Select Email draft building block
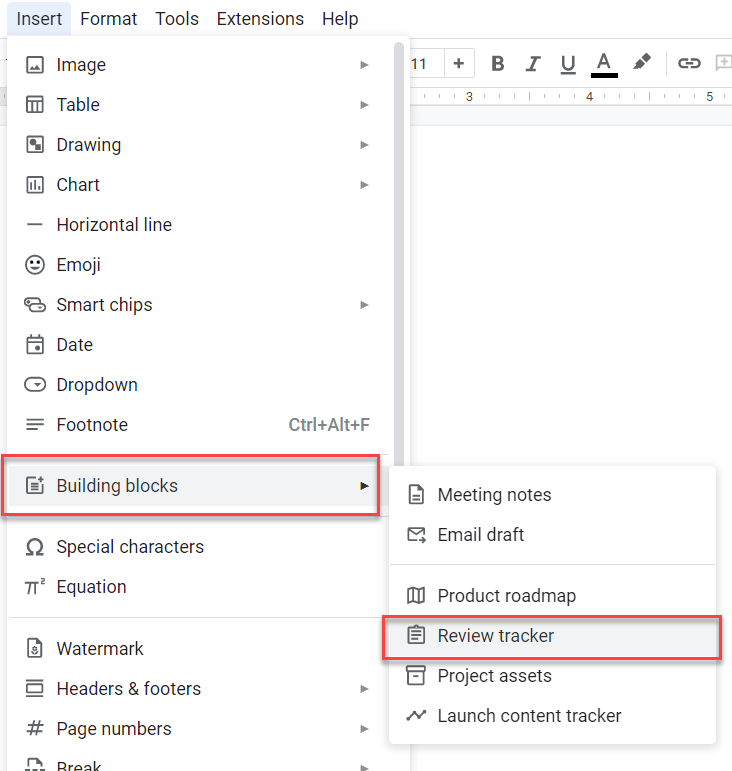This screenshot has height=771, width=732. pos(480,535)
